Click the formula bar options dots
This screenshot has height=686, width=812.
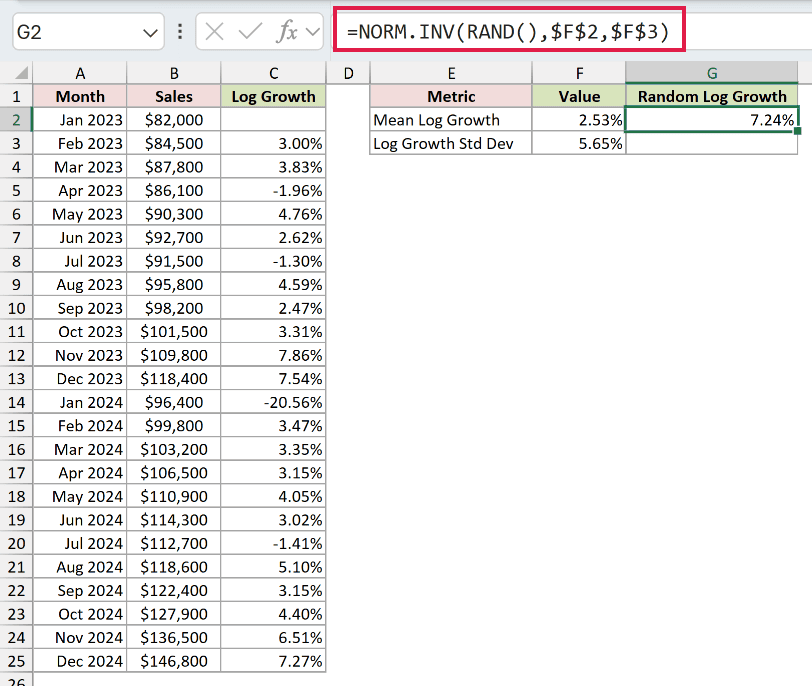(x=180, y=32)
